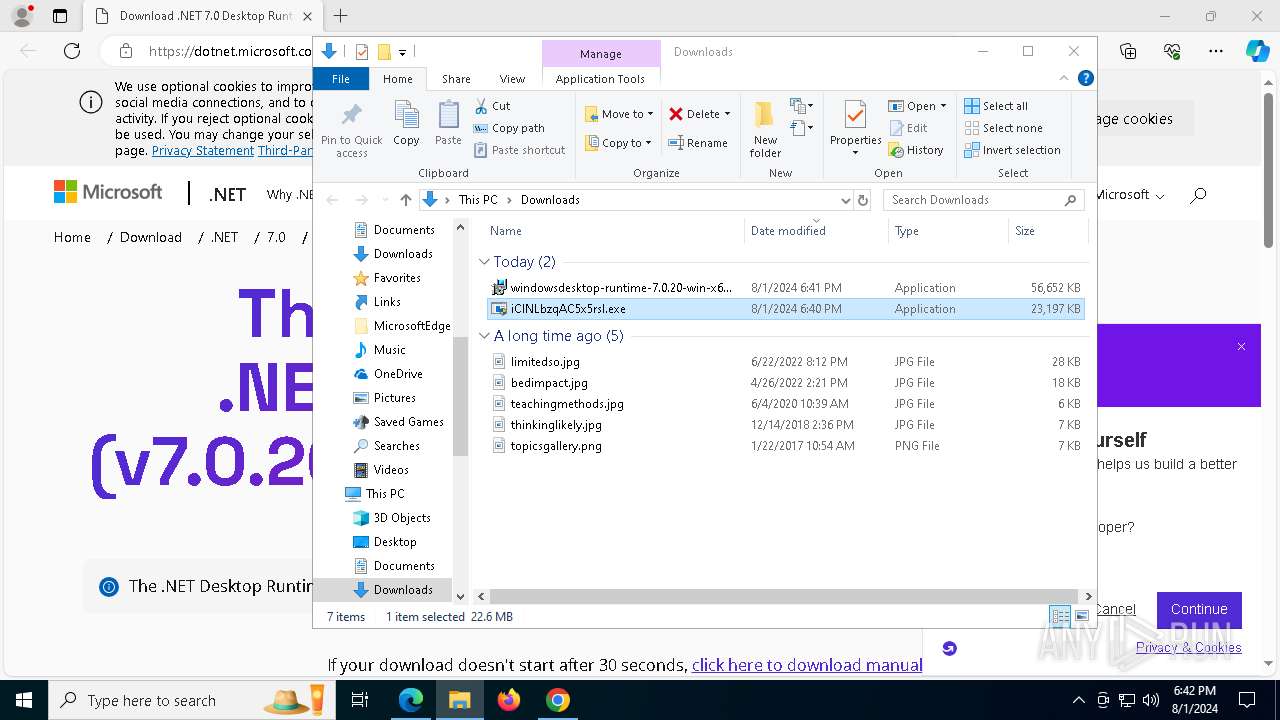Click Select none in ribbon

(x=1003, y=128)
